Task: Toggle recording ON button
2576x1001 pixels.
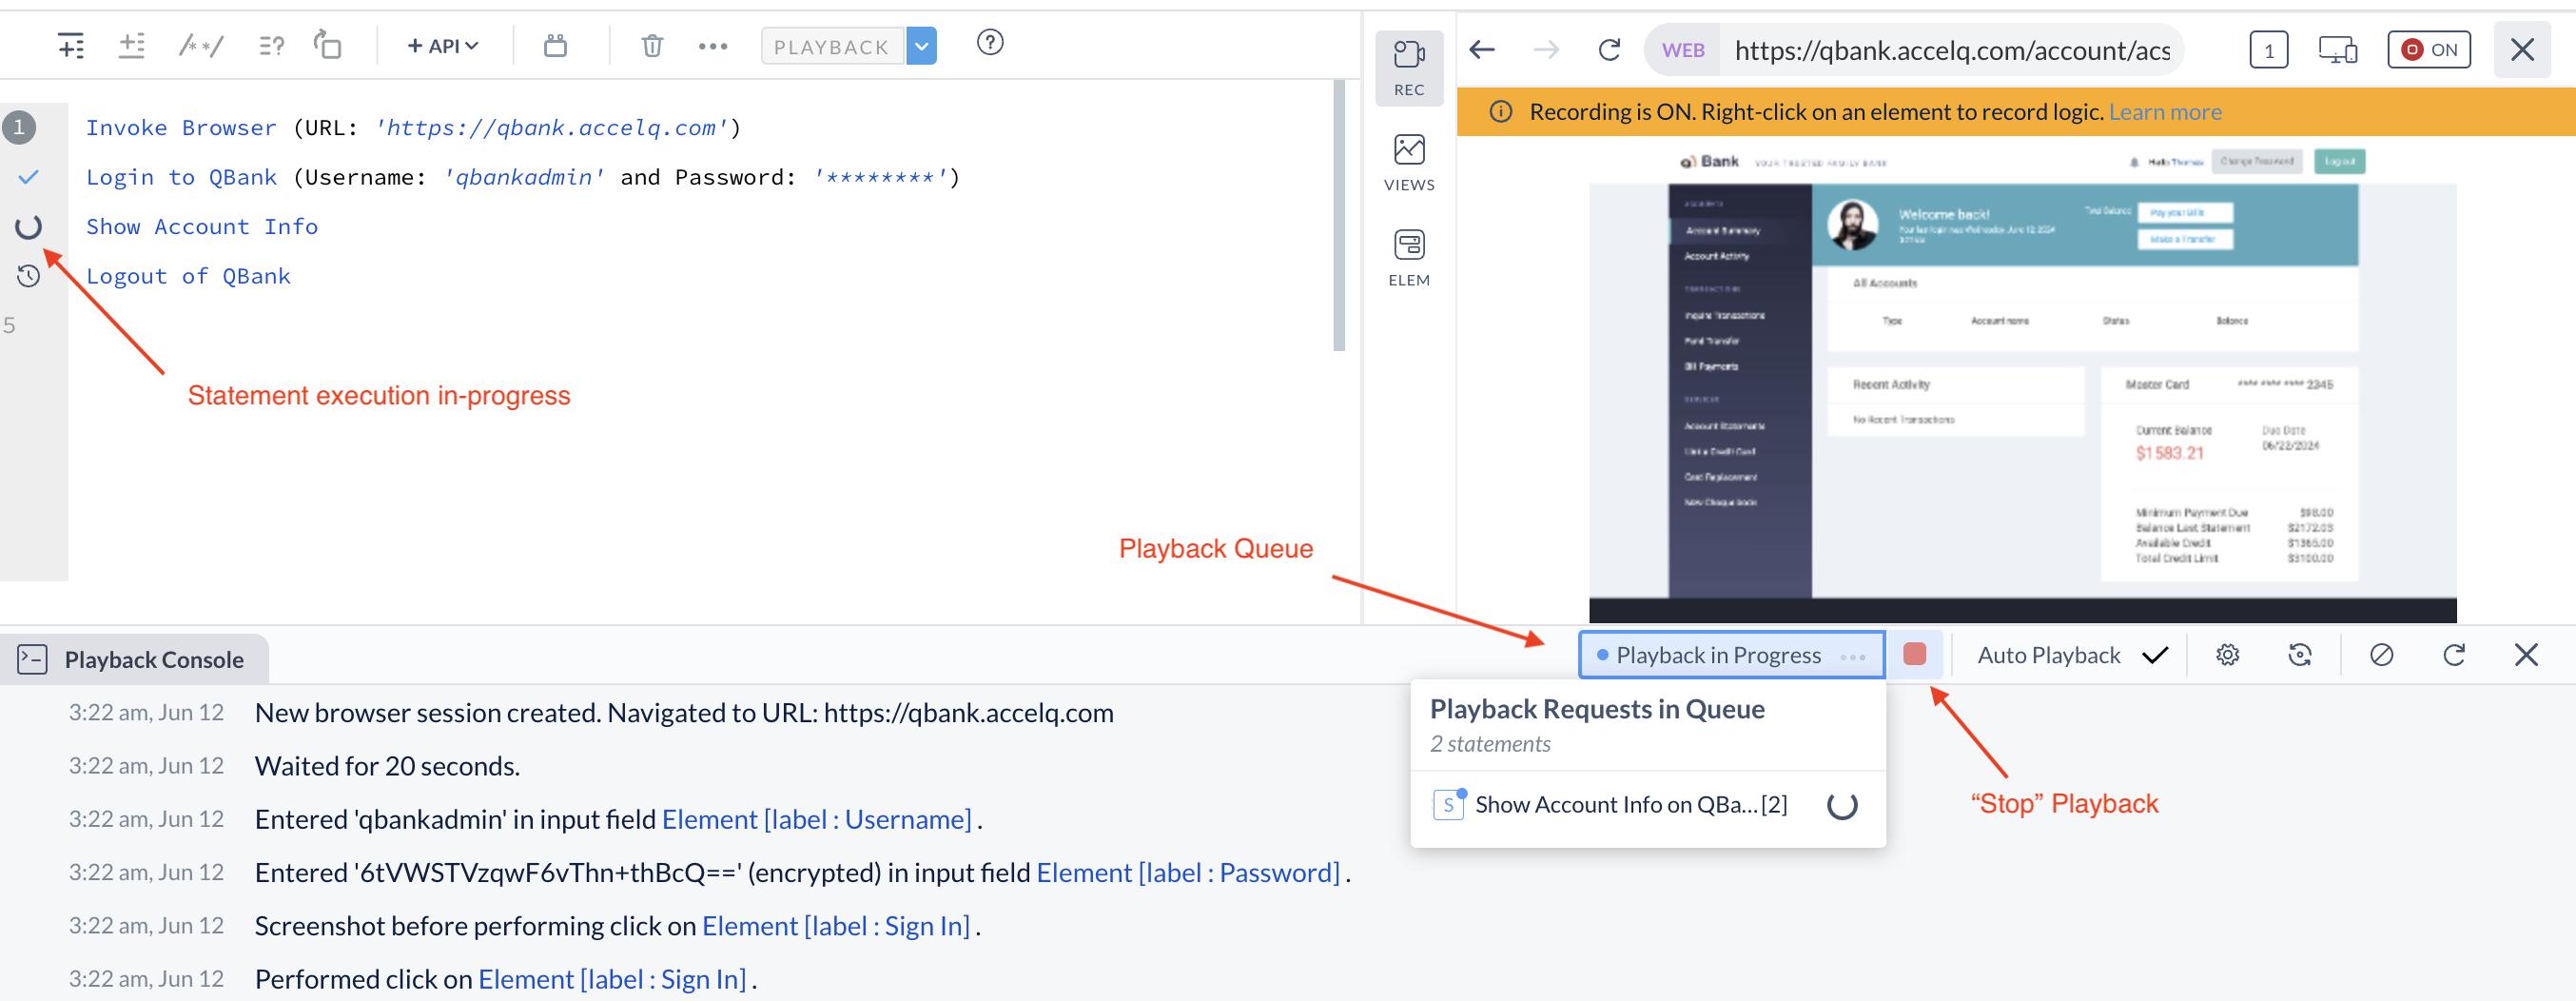Action: [2428, 50]
